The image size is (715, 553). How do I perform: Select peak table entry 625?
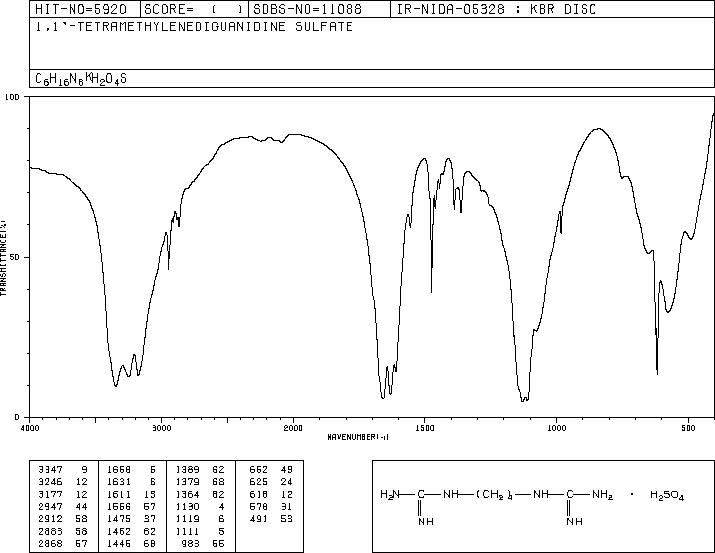[x=259, y=482]
